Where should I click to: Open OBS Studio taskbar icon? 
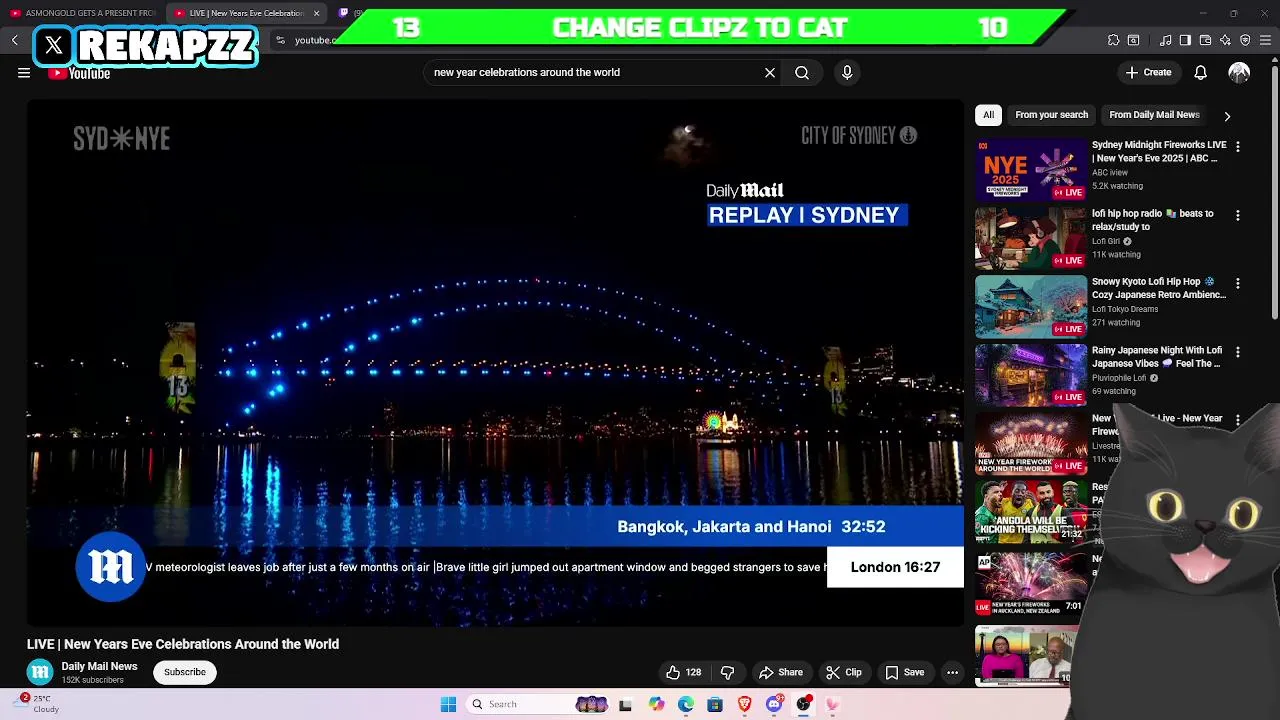tap(803, 704)
